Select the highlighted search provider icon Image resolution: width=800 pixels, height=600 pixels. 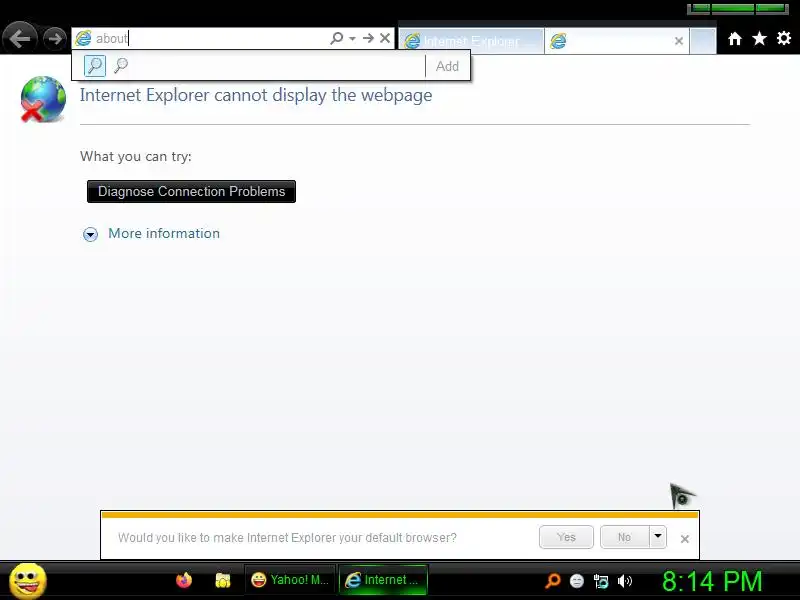tap(95, 66)
